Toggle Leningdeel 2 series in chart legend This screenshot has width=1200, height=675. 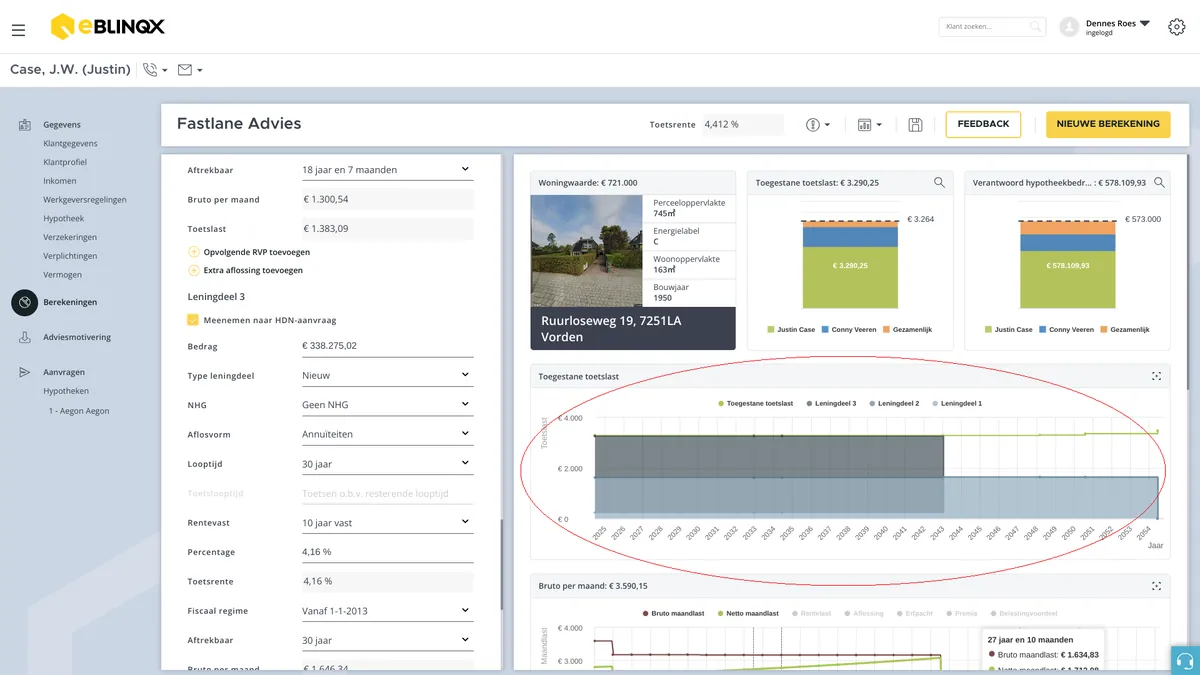893,403
